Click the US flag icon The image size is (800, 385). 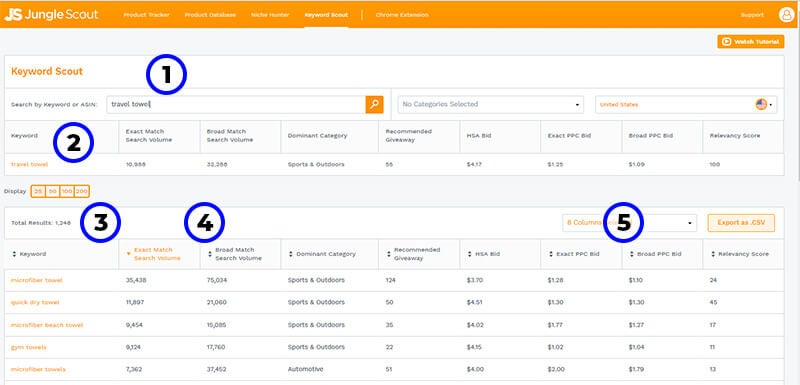tap(761, 104)
